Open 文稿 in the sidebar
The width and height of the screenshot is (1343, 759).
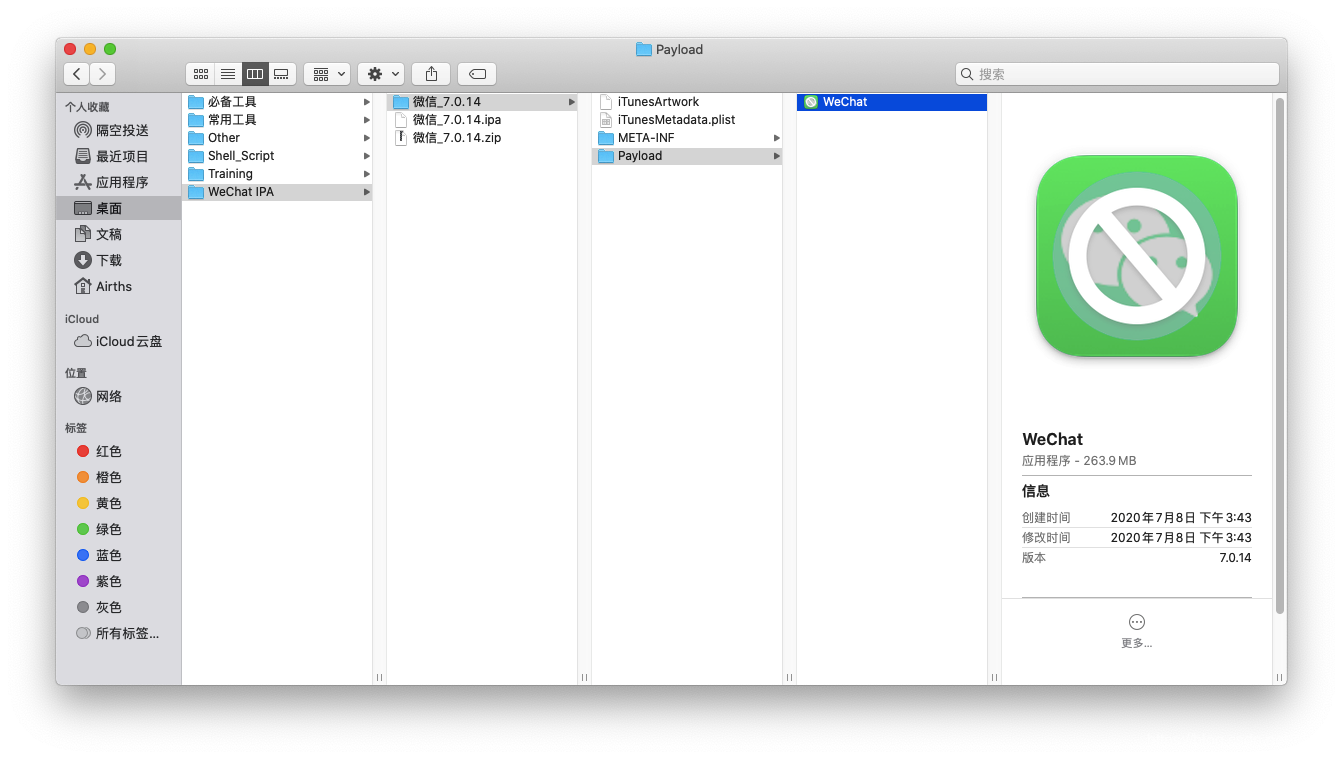pyautogui.click(x=118, y=234)
